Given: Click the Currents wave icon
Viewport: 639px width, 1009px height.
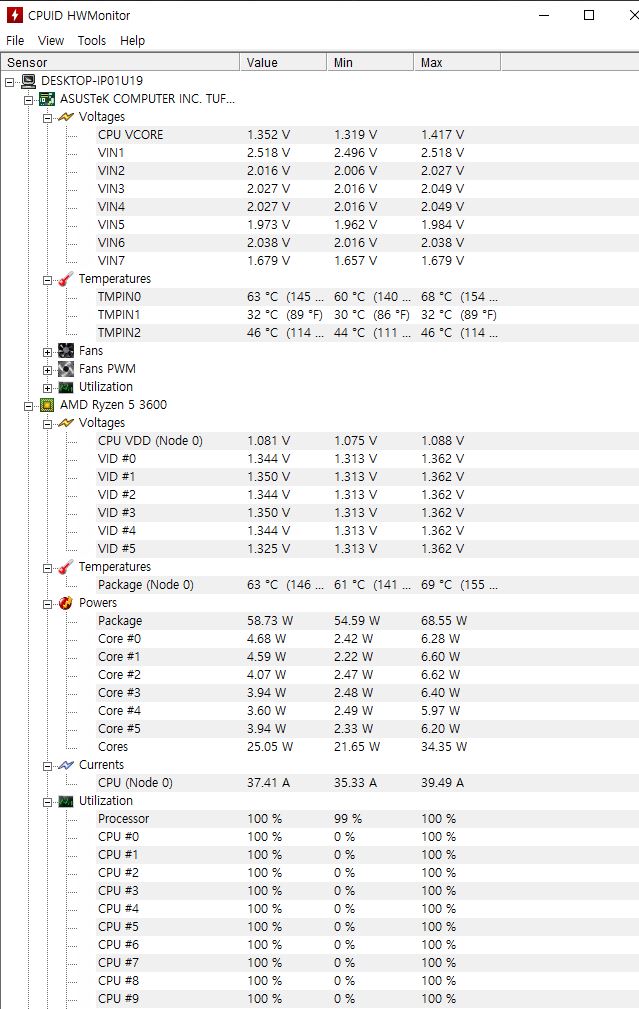Looking at the screenshot, I should tap(66, 765).
